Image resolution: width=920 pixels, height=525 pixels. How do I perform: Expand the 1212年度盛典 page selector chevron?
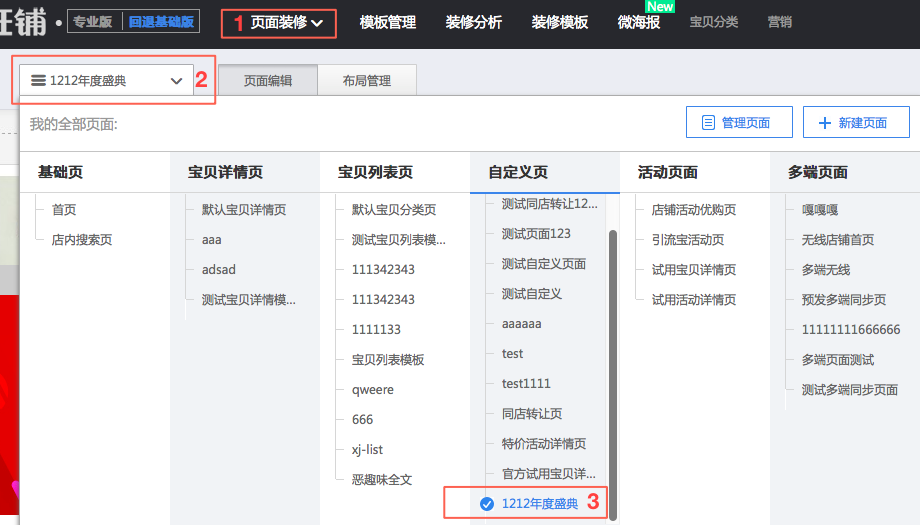[177, 81]
